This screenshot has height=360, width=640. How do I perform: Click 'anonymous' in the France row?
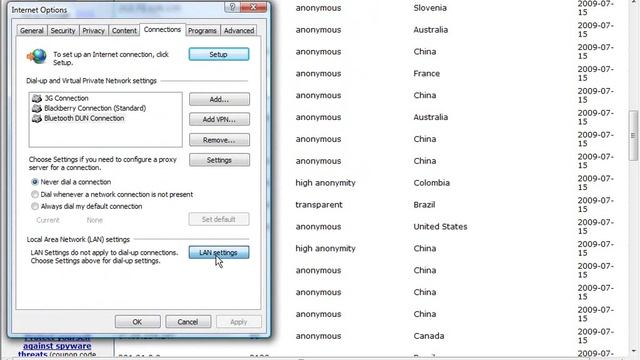(x=318, y=73)
